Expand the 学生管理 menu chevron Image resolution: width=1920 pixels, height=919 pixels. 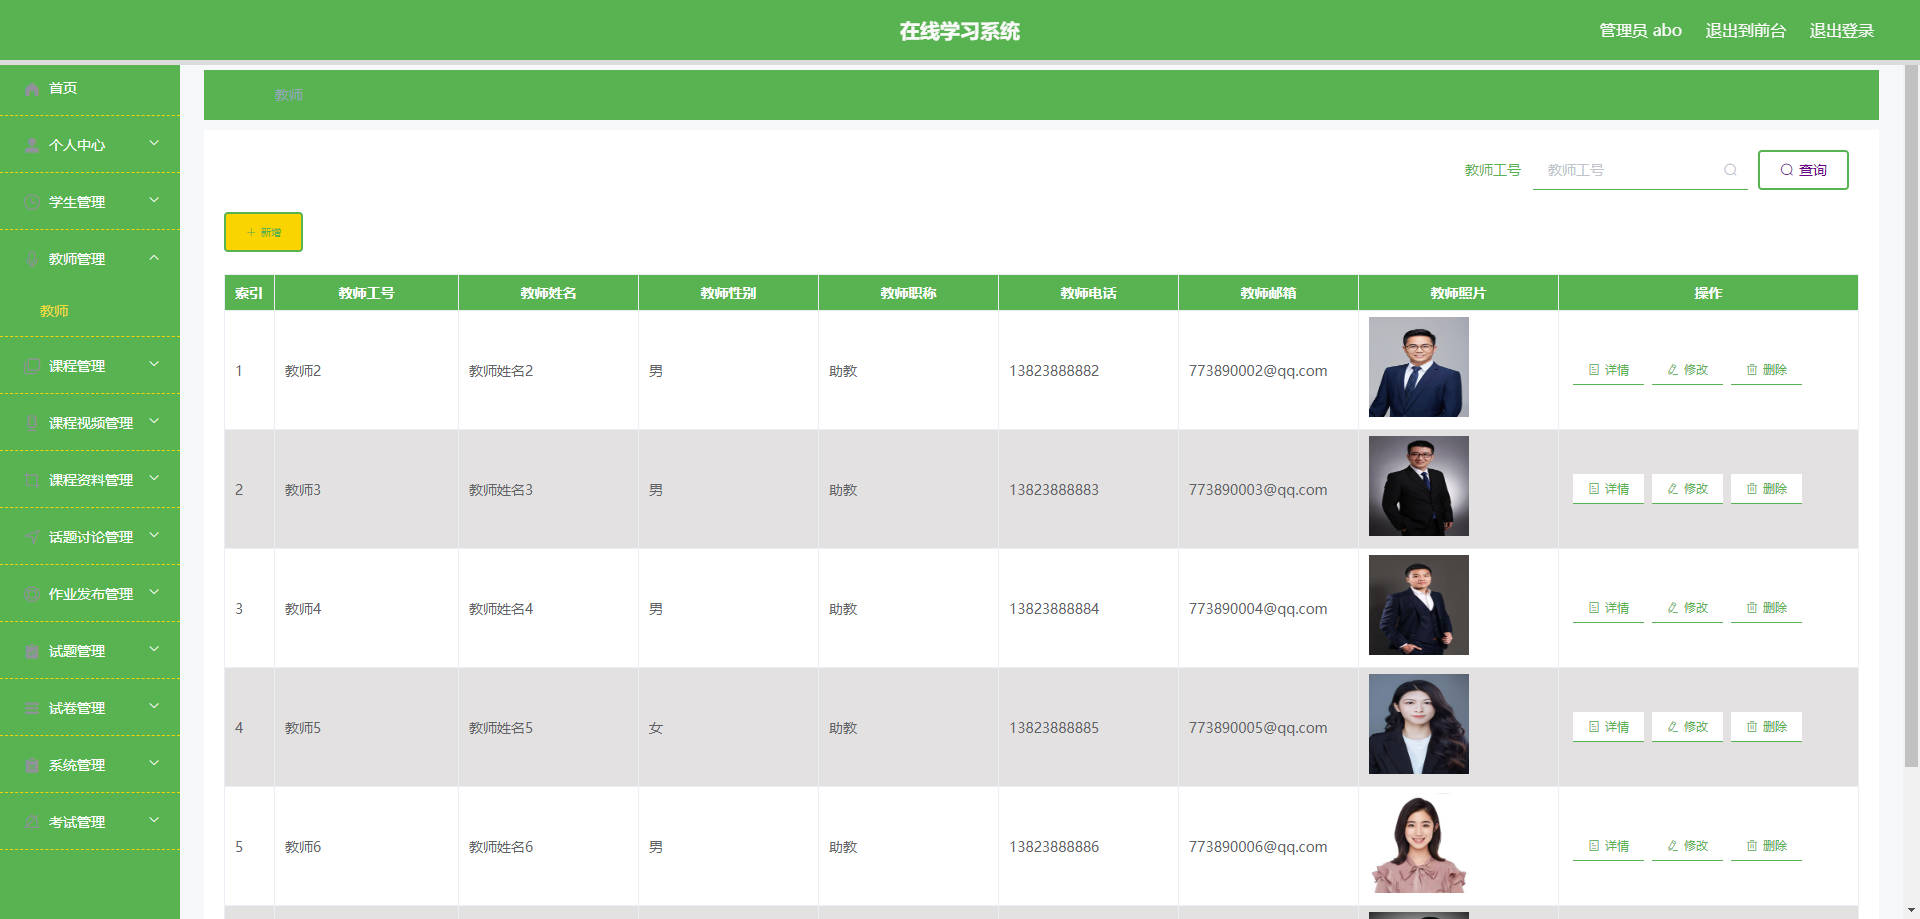click(154, 200)
